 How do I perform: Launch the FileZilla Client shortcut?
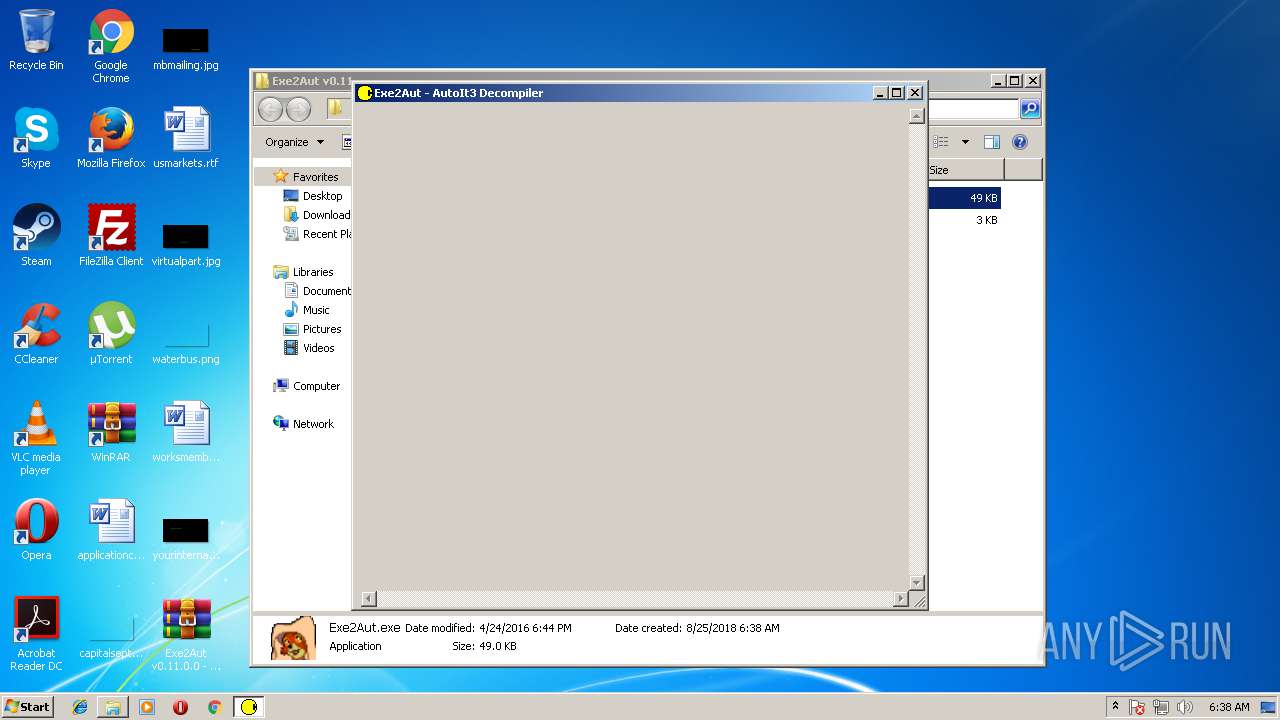(x=111, y=236)
